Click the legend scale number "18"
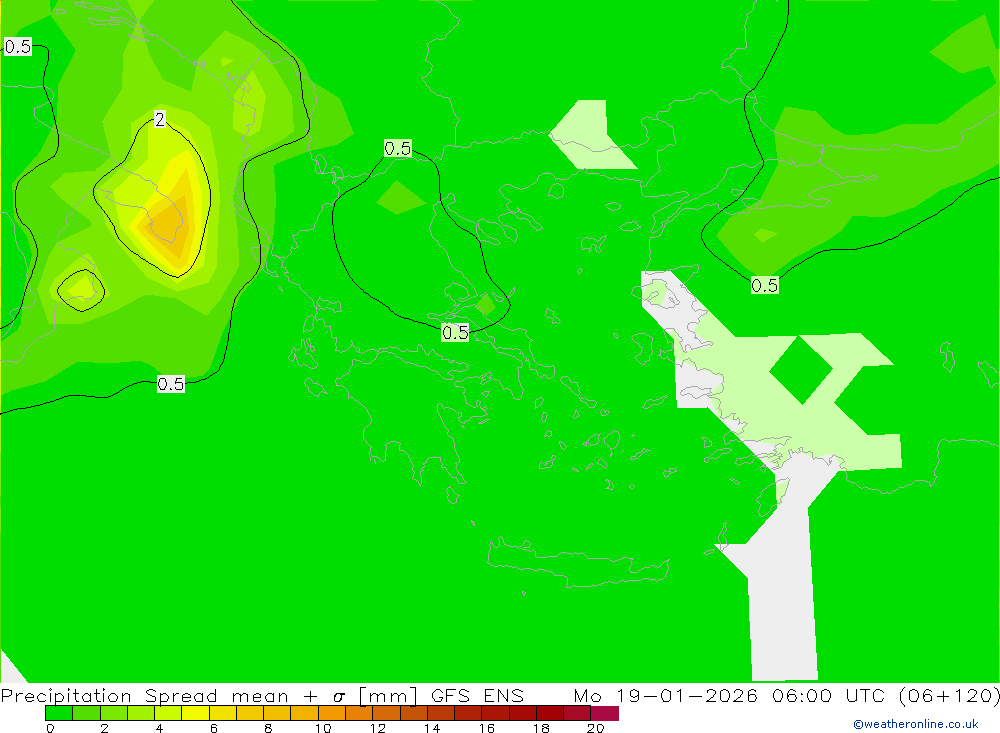Viewport: 1000px width, 733px height. (541, 728)
